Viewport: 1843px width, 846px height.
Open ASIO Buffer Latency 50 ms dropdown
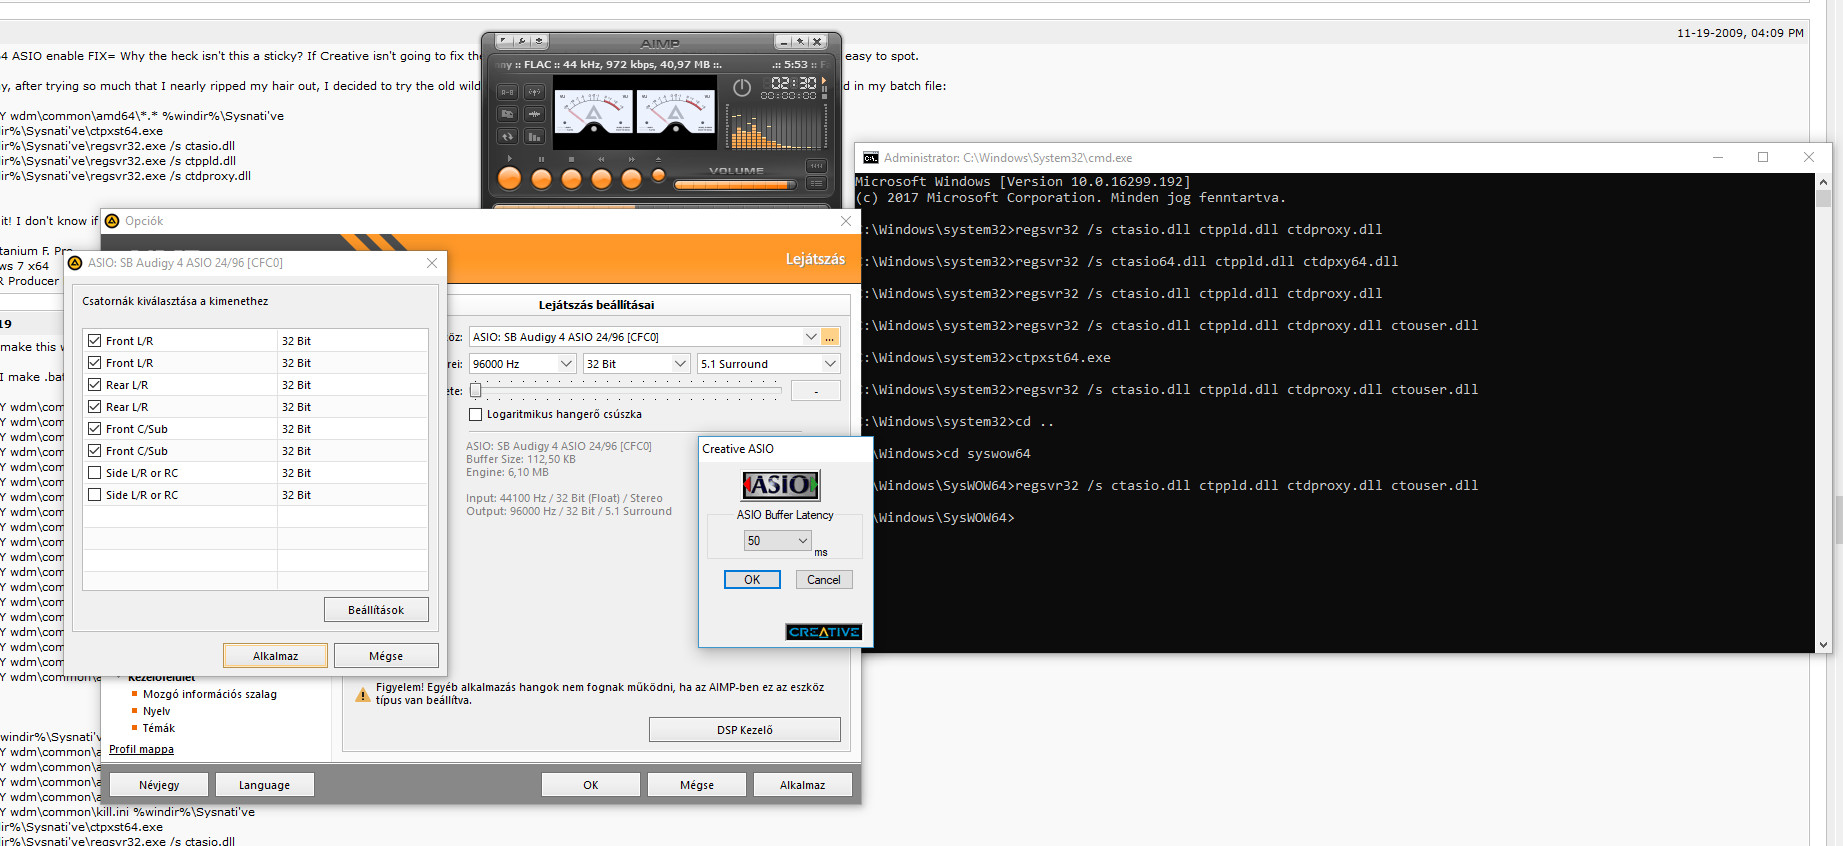(777, 541)
